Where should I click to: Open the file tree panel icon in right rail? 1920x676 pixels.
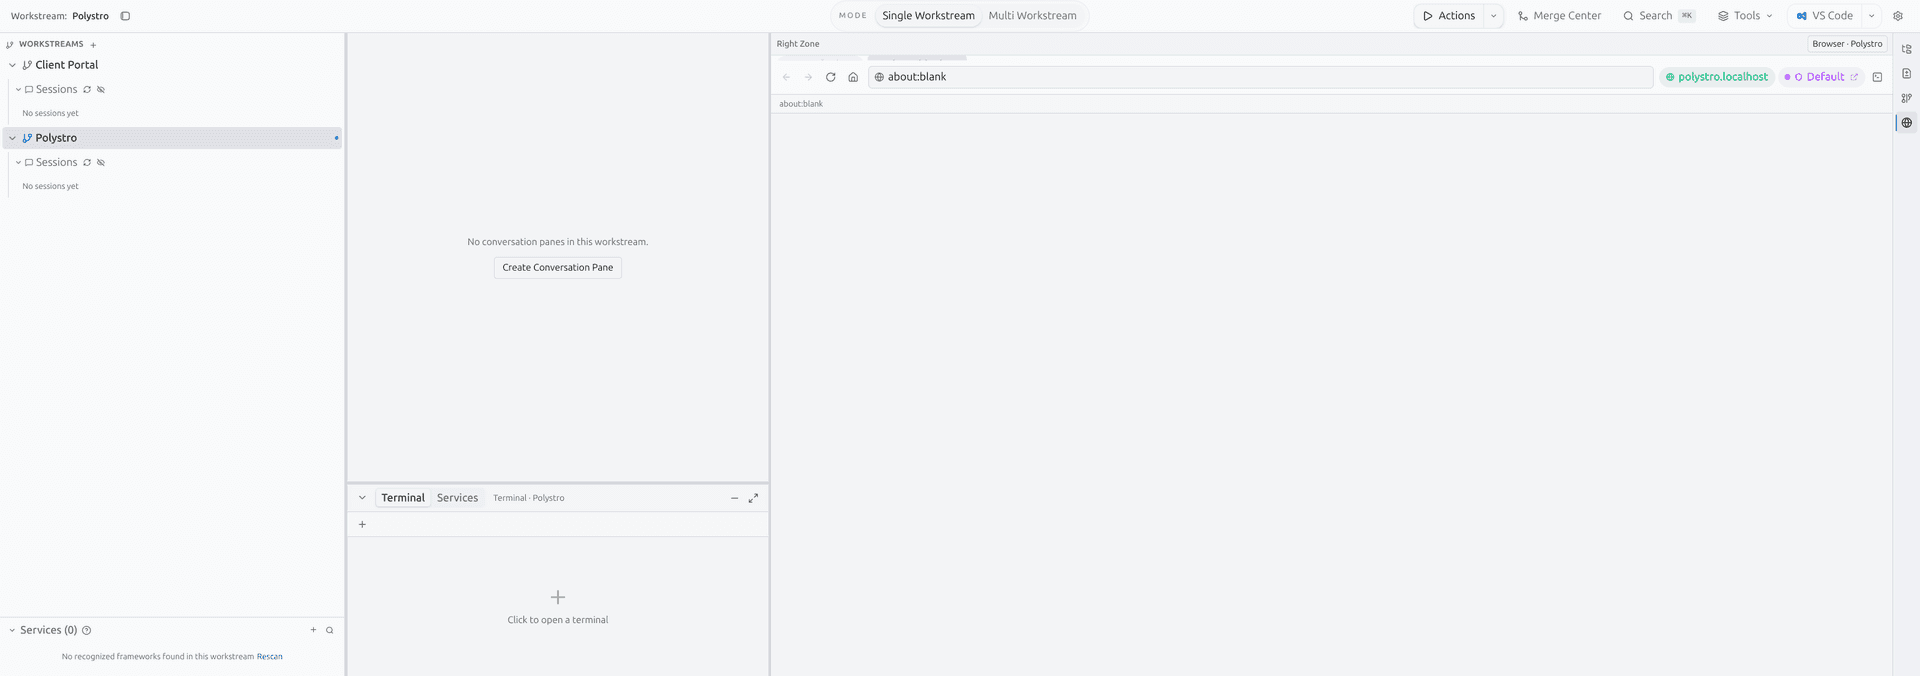pyautogui.click(x=1907, y=49)
